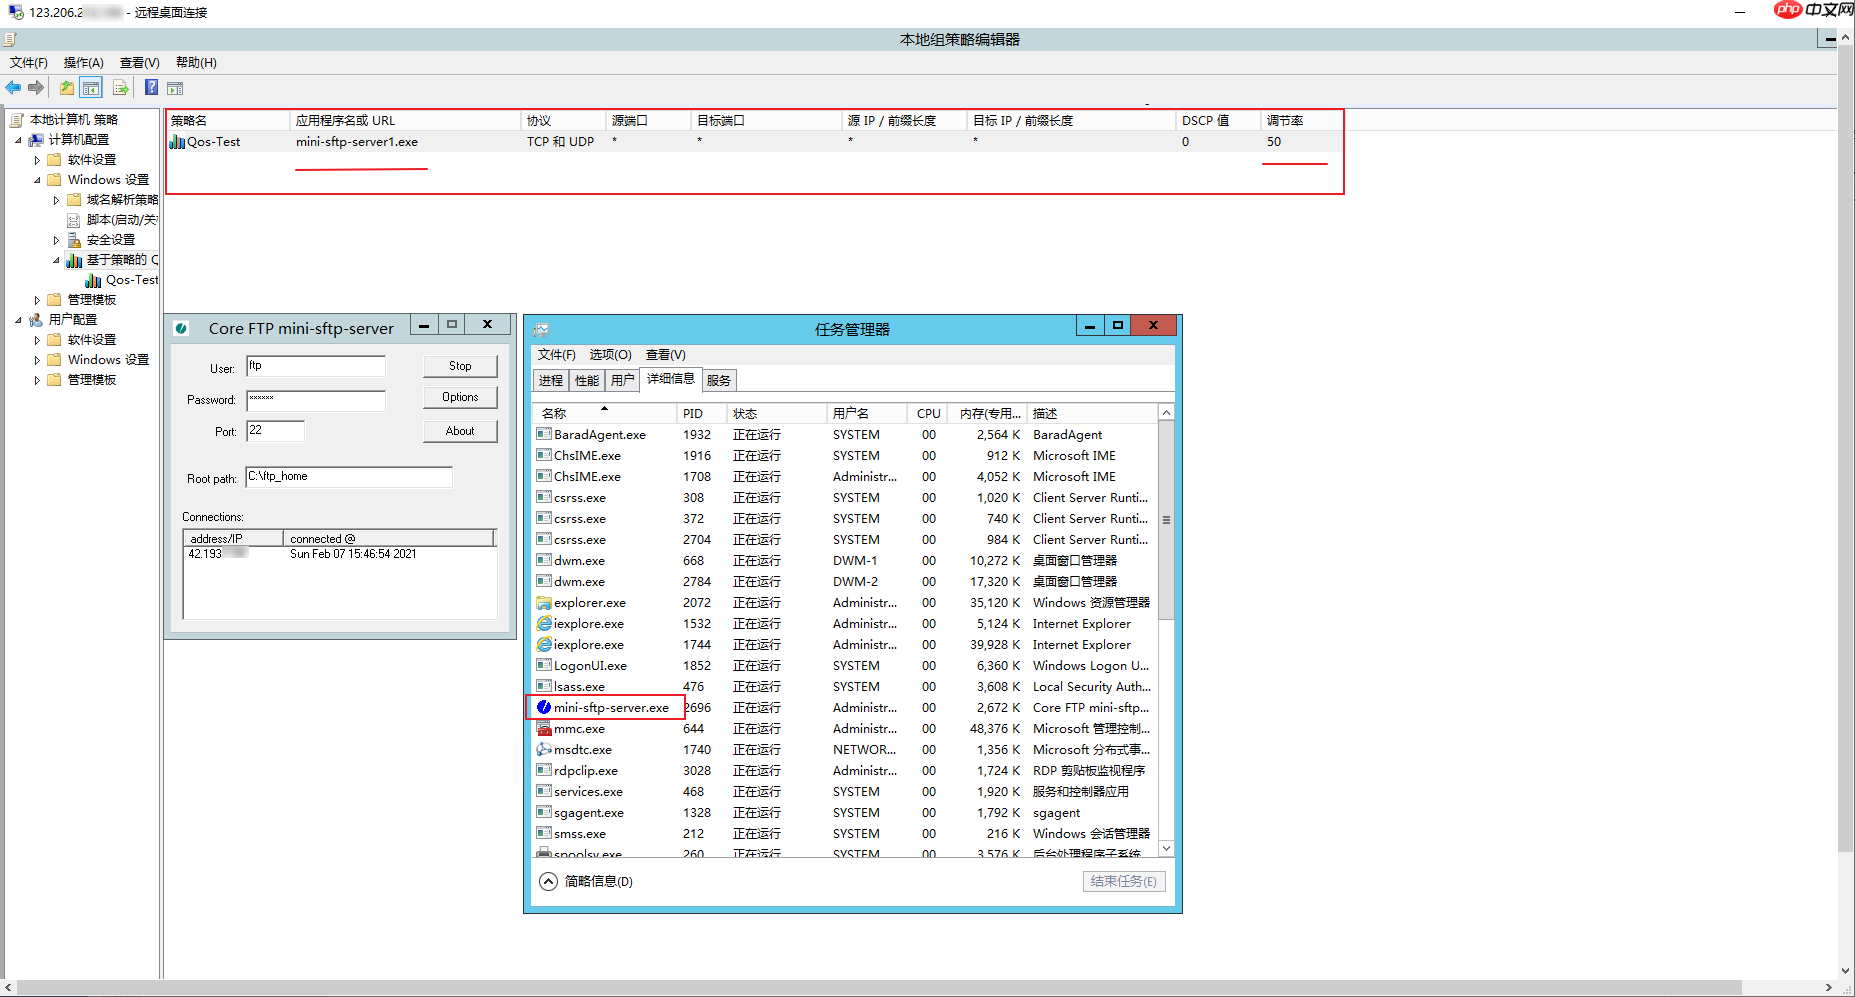Click the Forward navigation arrow in the toolbar
This screenshot has width=1855, height=997.
(x=37, y=87)
